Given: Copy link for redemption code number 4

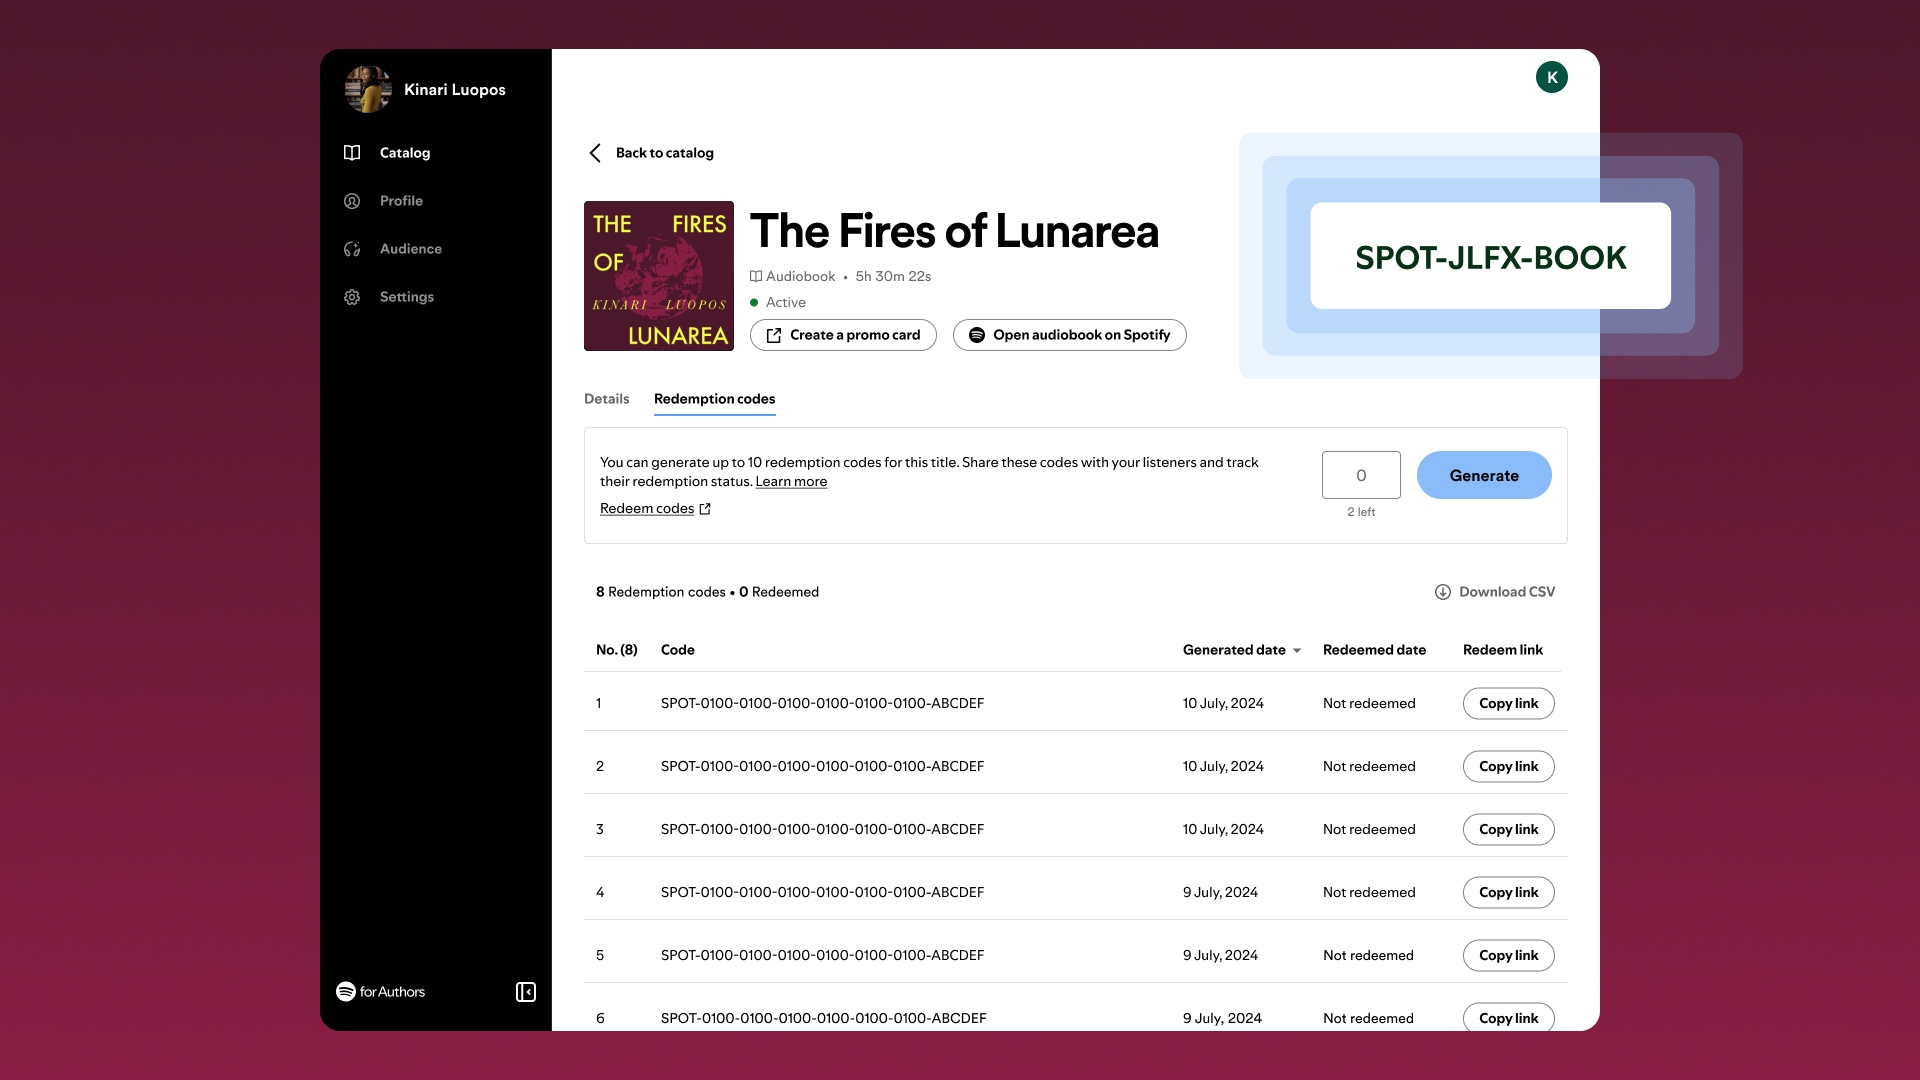Looking at the screenshot, I should click(x=1508, y=892).
